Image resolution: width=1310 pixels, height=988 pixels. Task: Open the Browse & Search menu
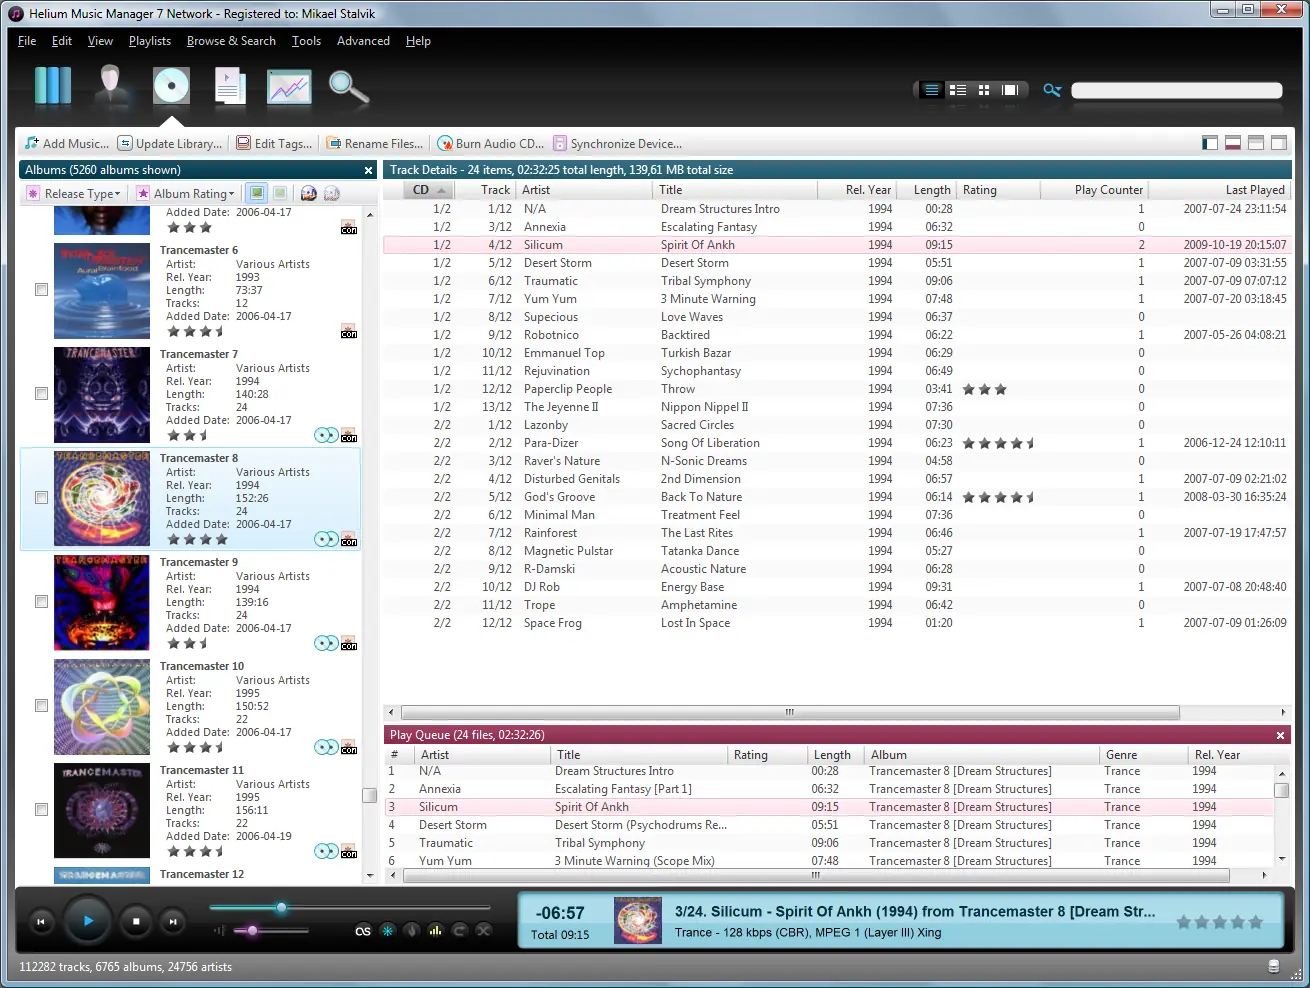point(231,41)
